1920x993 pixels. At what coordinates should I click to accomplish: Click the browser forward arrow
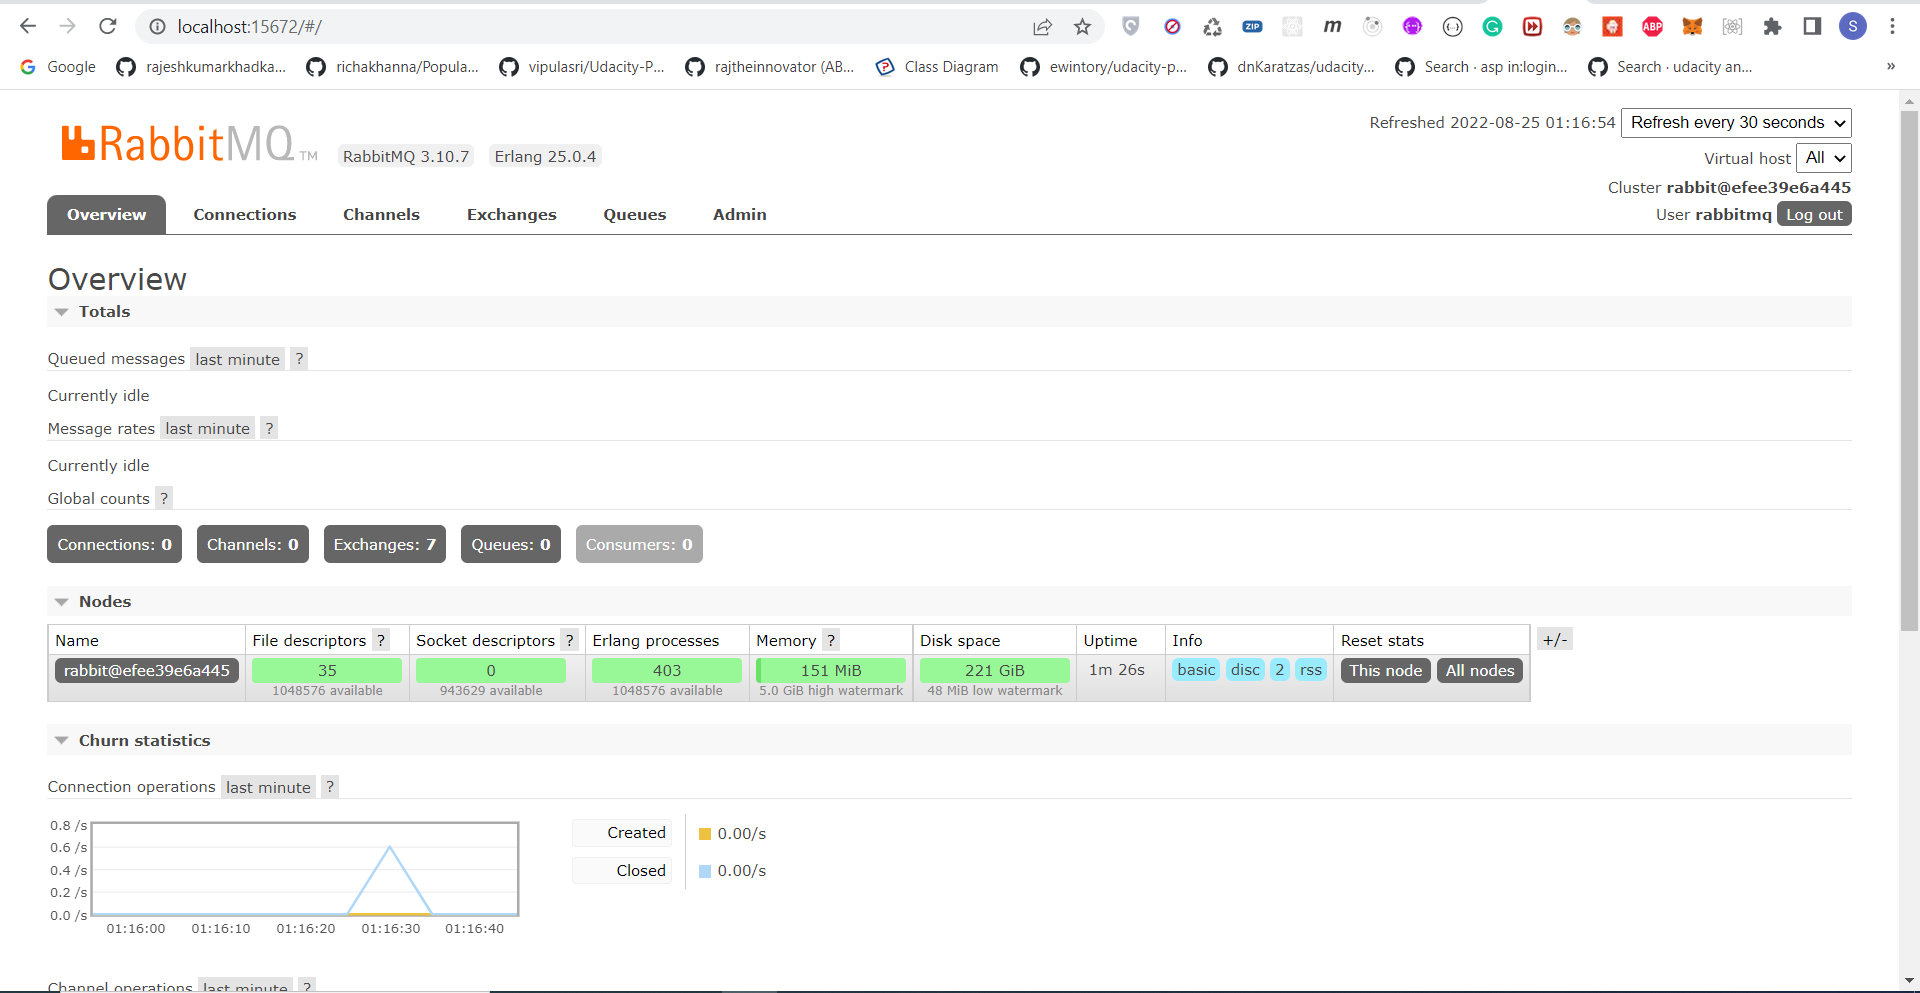pos(68,26)
